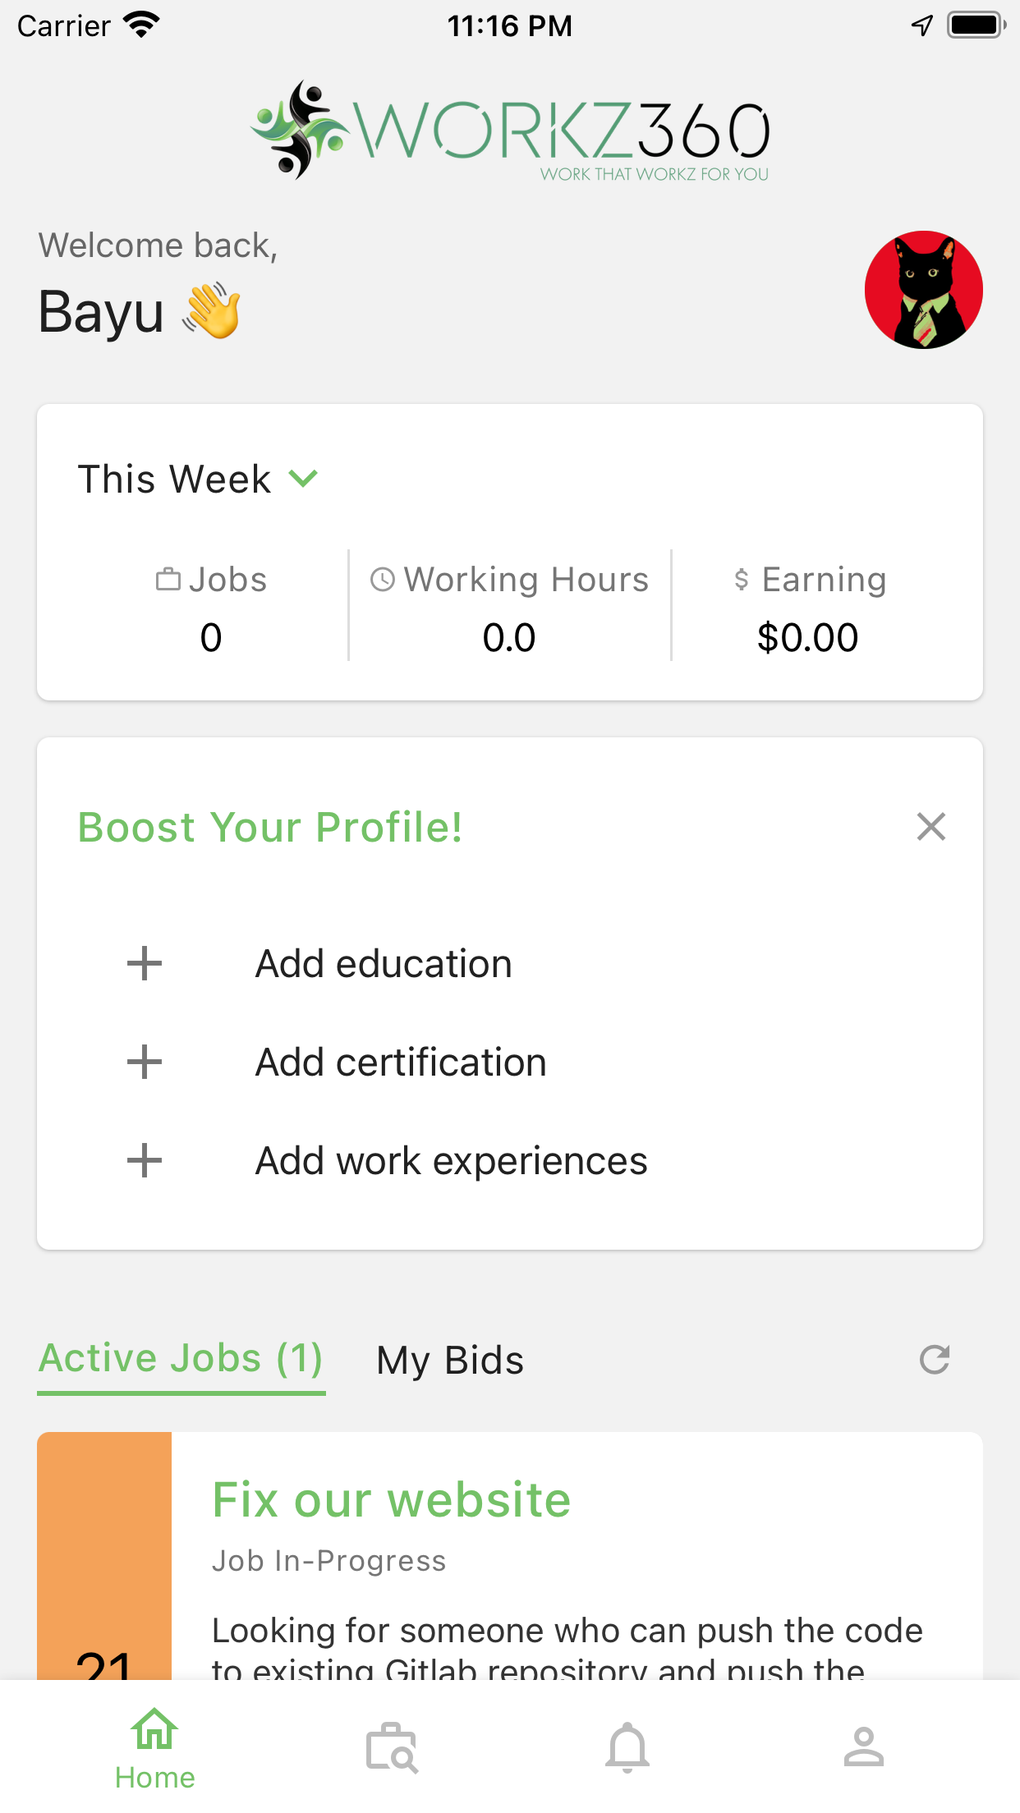Viewport: 1020px width, 1813px height.
Task: Tap the Workz360 logo
Action: pos(510,131)
